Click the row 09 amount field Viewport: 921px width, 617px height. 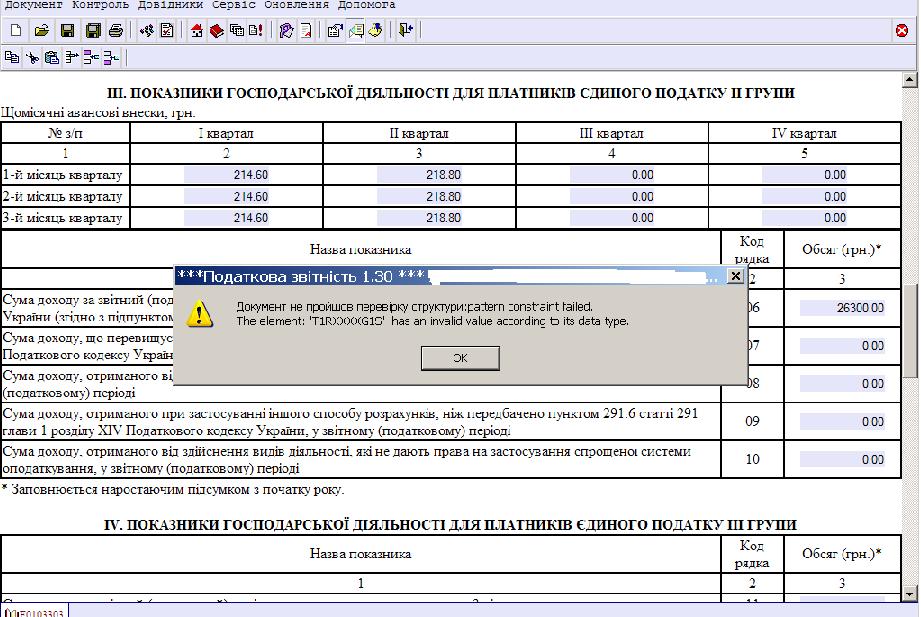click(842, 422)
